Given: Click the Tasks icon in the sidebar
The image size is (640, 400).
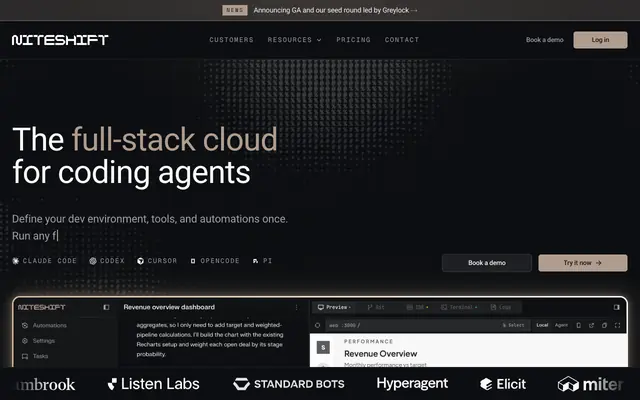Looking at the screenshot, I should [x=25, y=356].
